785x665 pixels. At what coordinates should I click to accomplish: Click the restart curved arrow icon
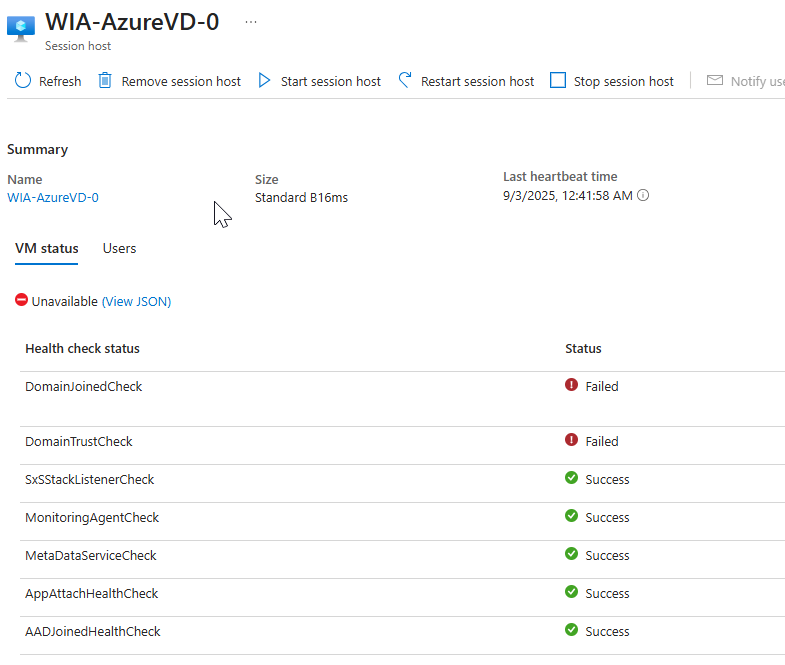pos(405,80)
